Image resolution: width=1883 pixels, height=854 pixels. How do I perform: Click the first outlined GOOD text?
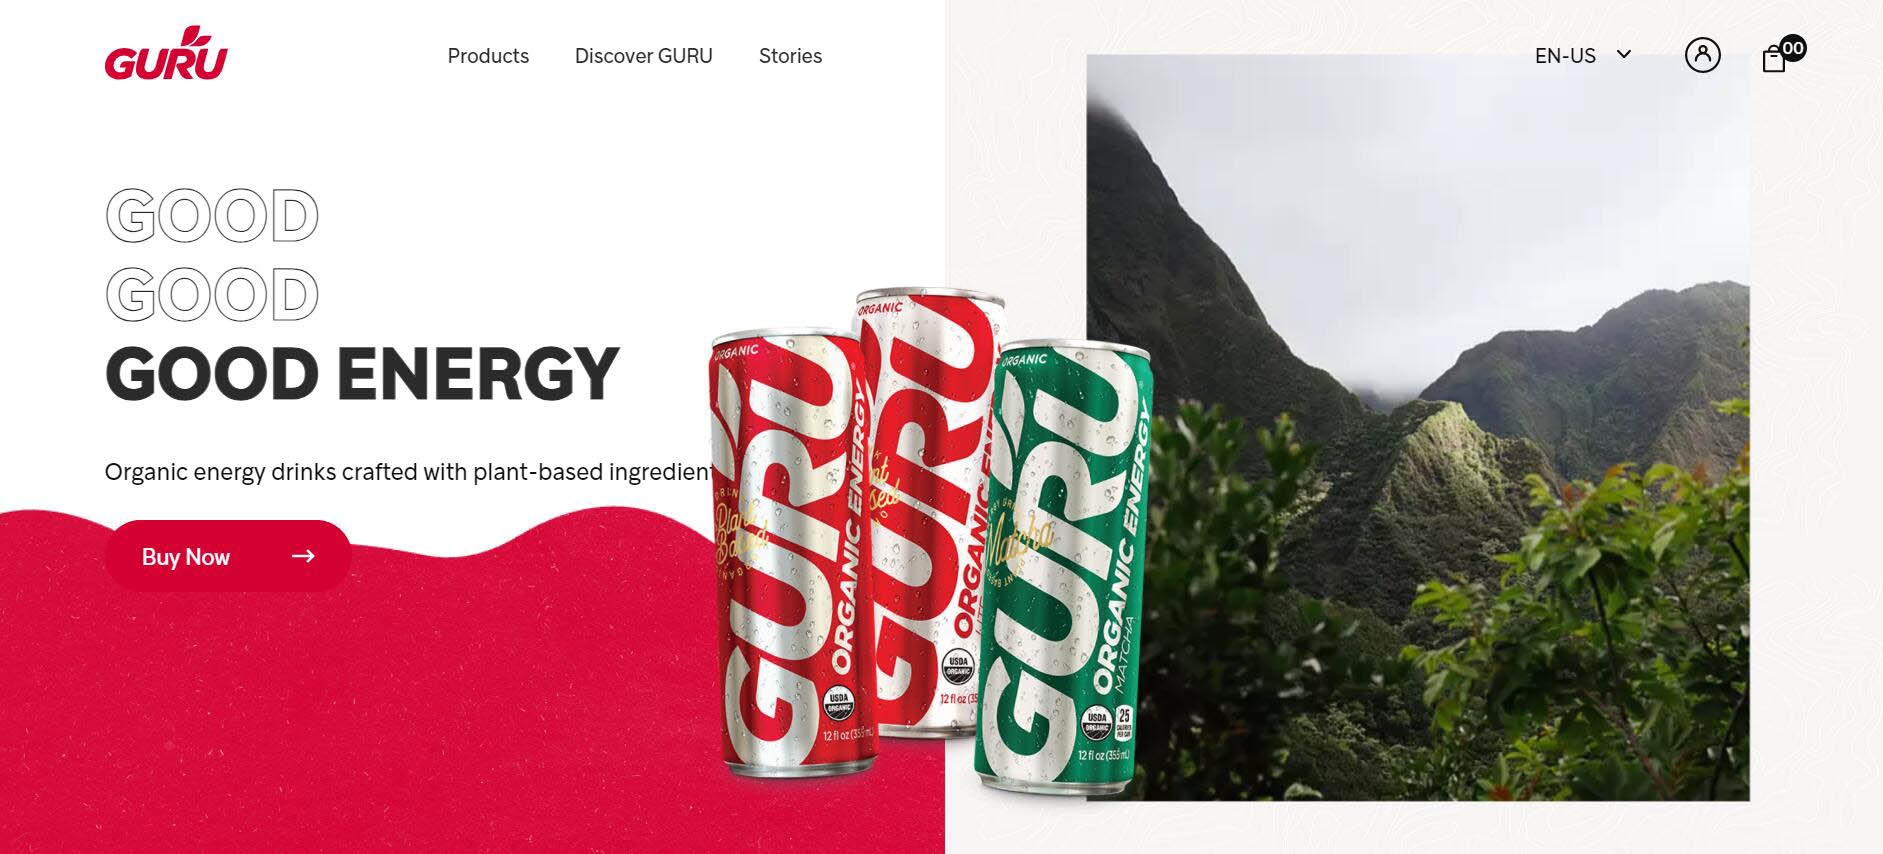point(212,215)
